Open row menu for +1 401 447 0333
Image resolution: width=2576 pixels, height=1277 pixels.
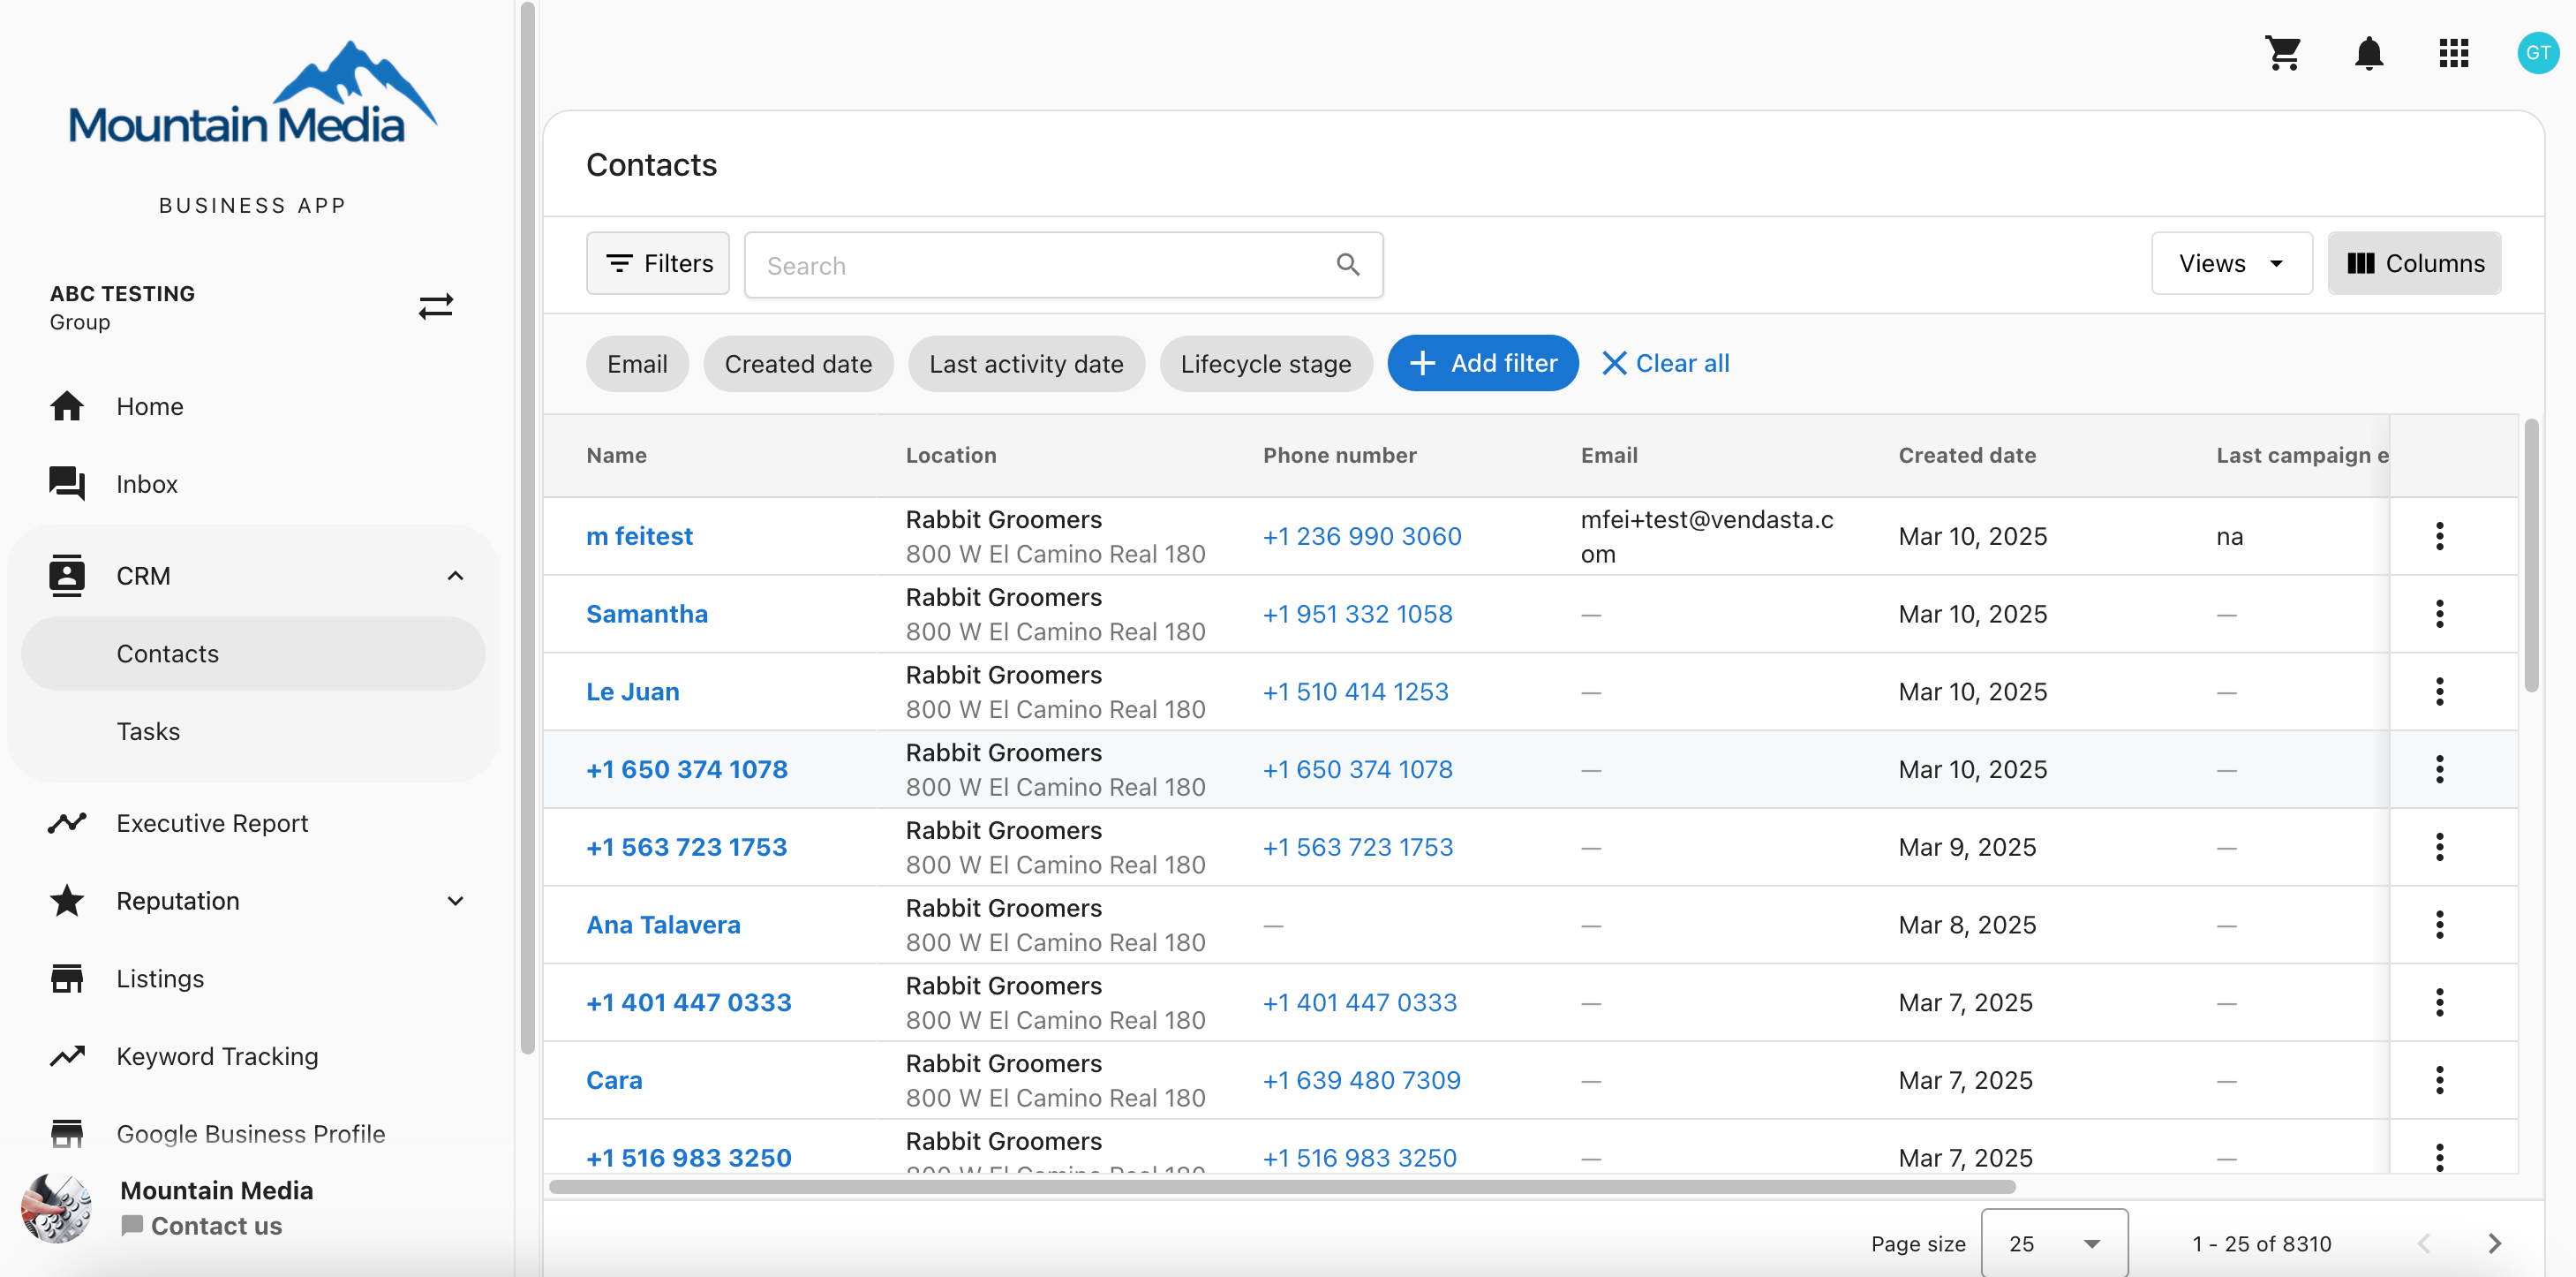click(x=2439, y=1002)
